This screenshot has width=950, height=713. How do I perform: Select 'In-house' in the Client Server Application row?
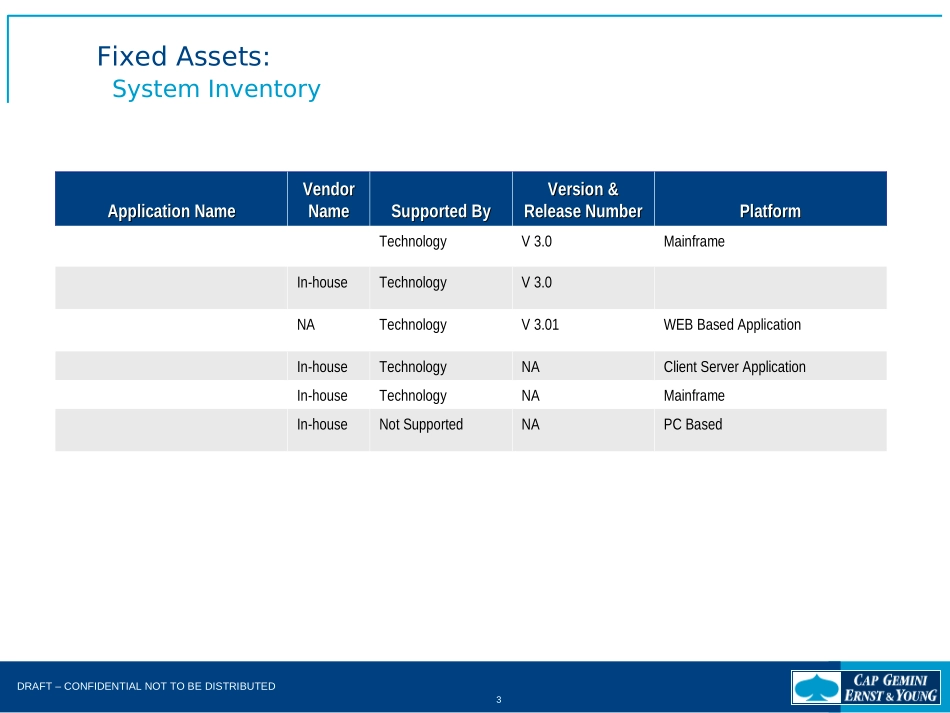coord(322,367)
